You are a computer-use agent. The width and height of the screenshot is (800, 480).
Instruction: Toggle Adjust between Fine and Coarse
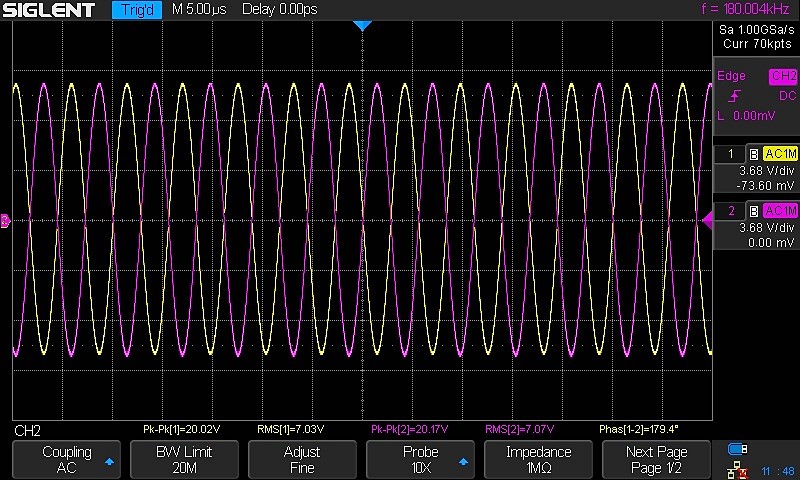tap(301, 460)
